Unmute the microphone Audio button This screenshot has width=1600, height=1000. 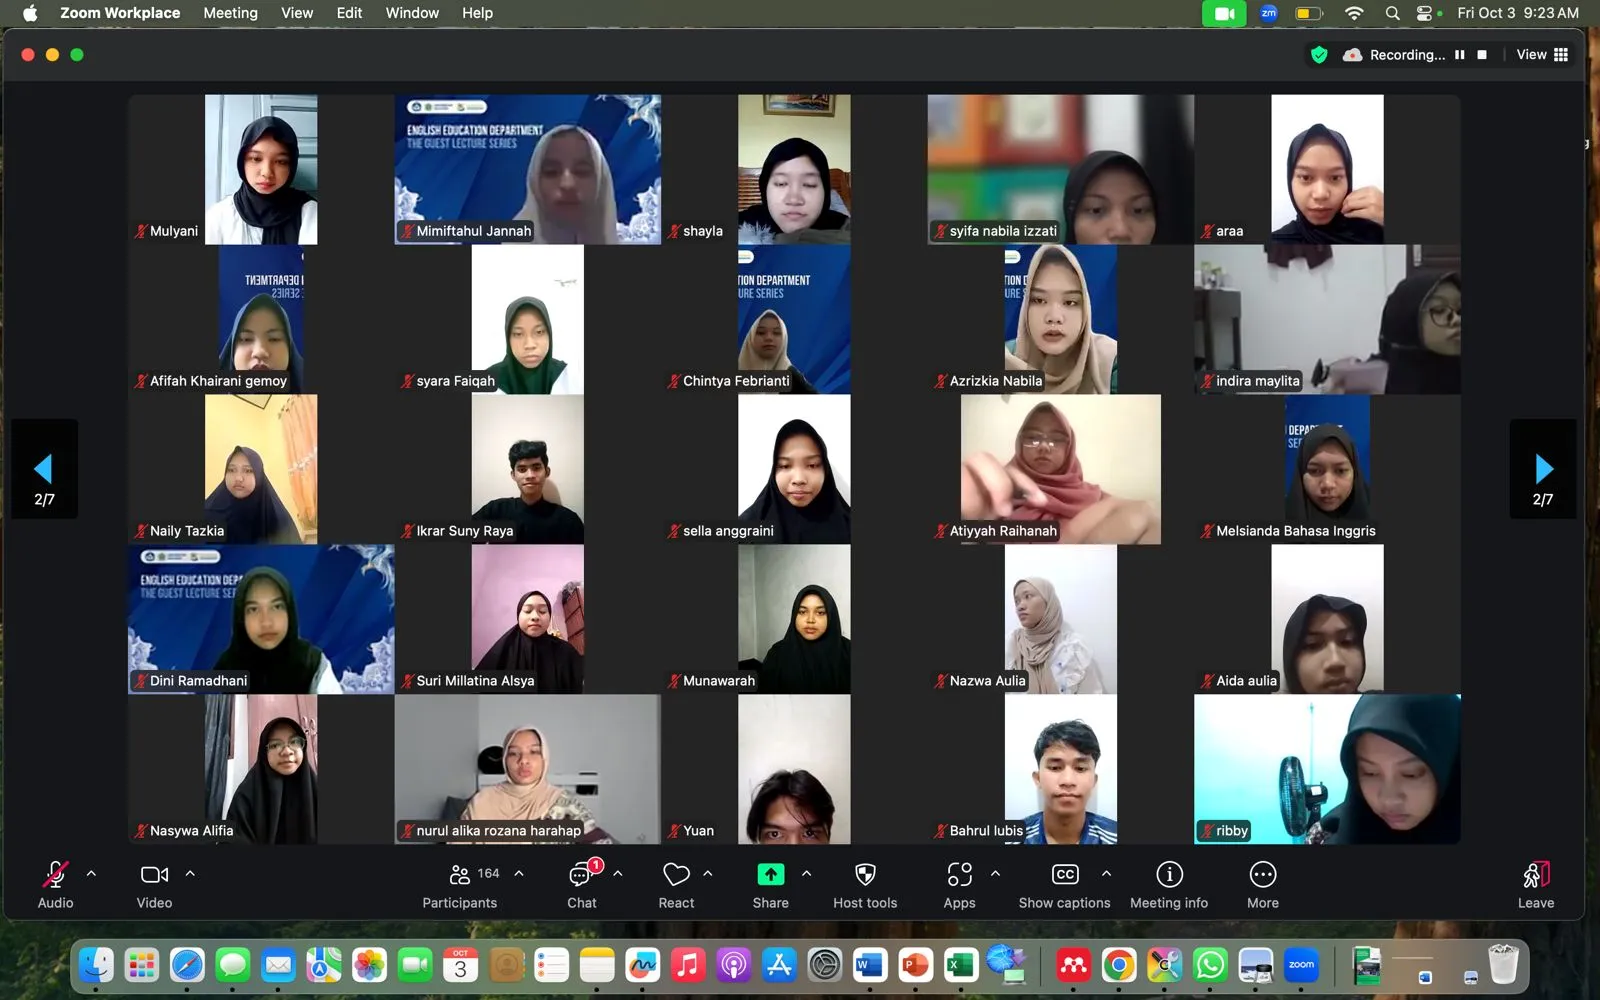pos(56,875)
